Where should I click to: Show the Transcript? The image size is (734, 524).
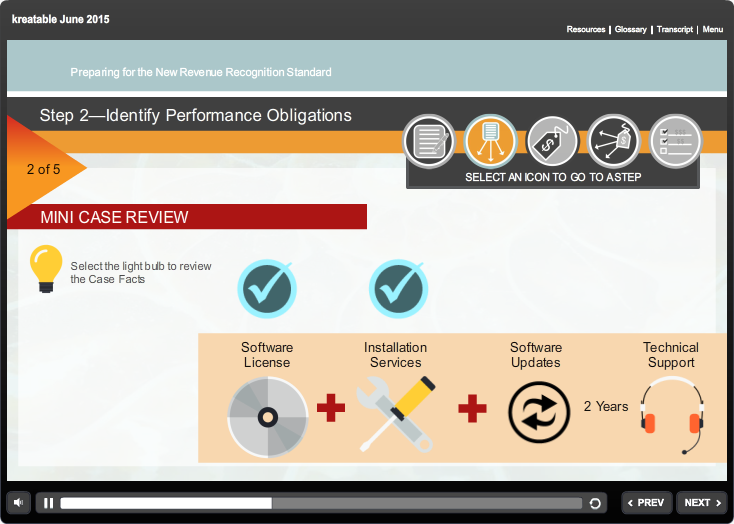pyautogui.click(x=675, y=30)
